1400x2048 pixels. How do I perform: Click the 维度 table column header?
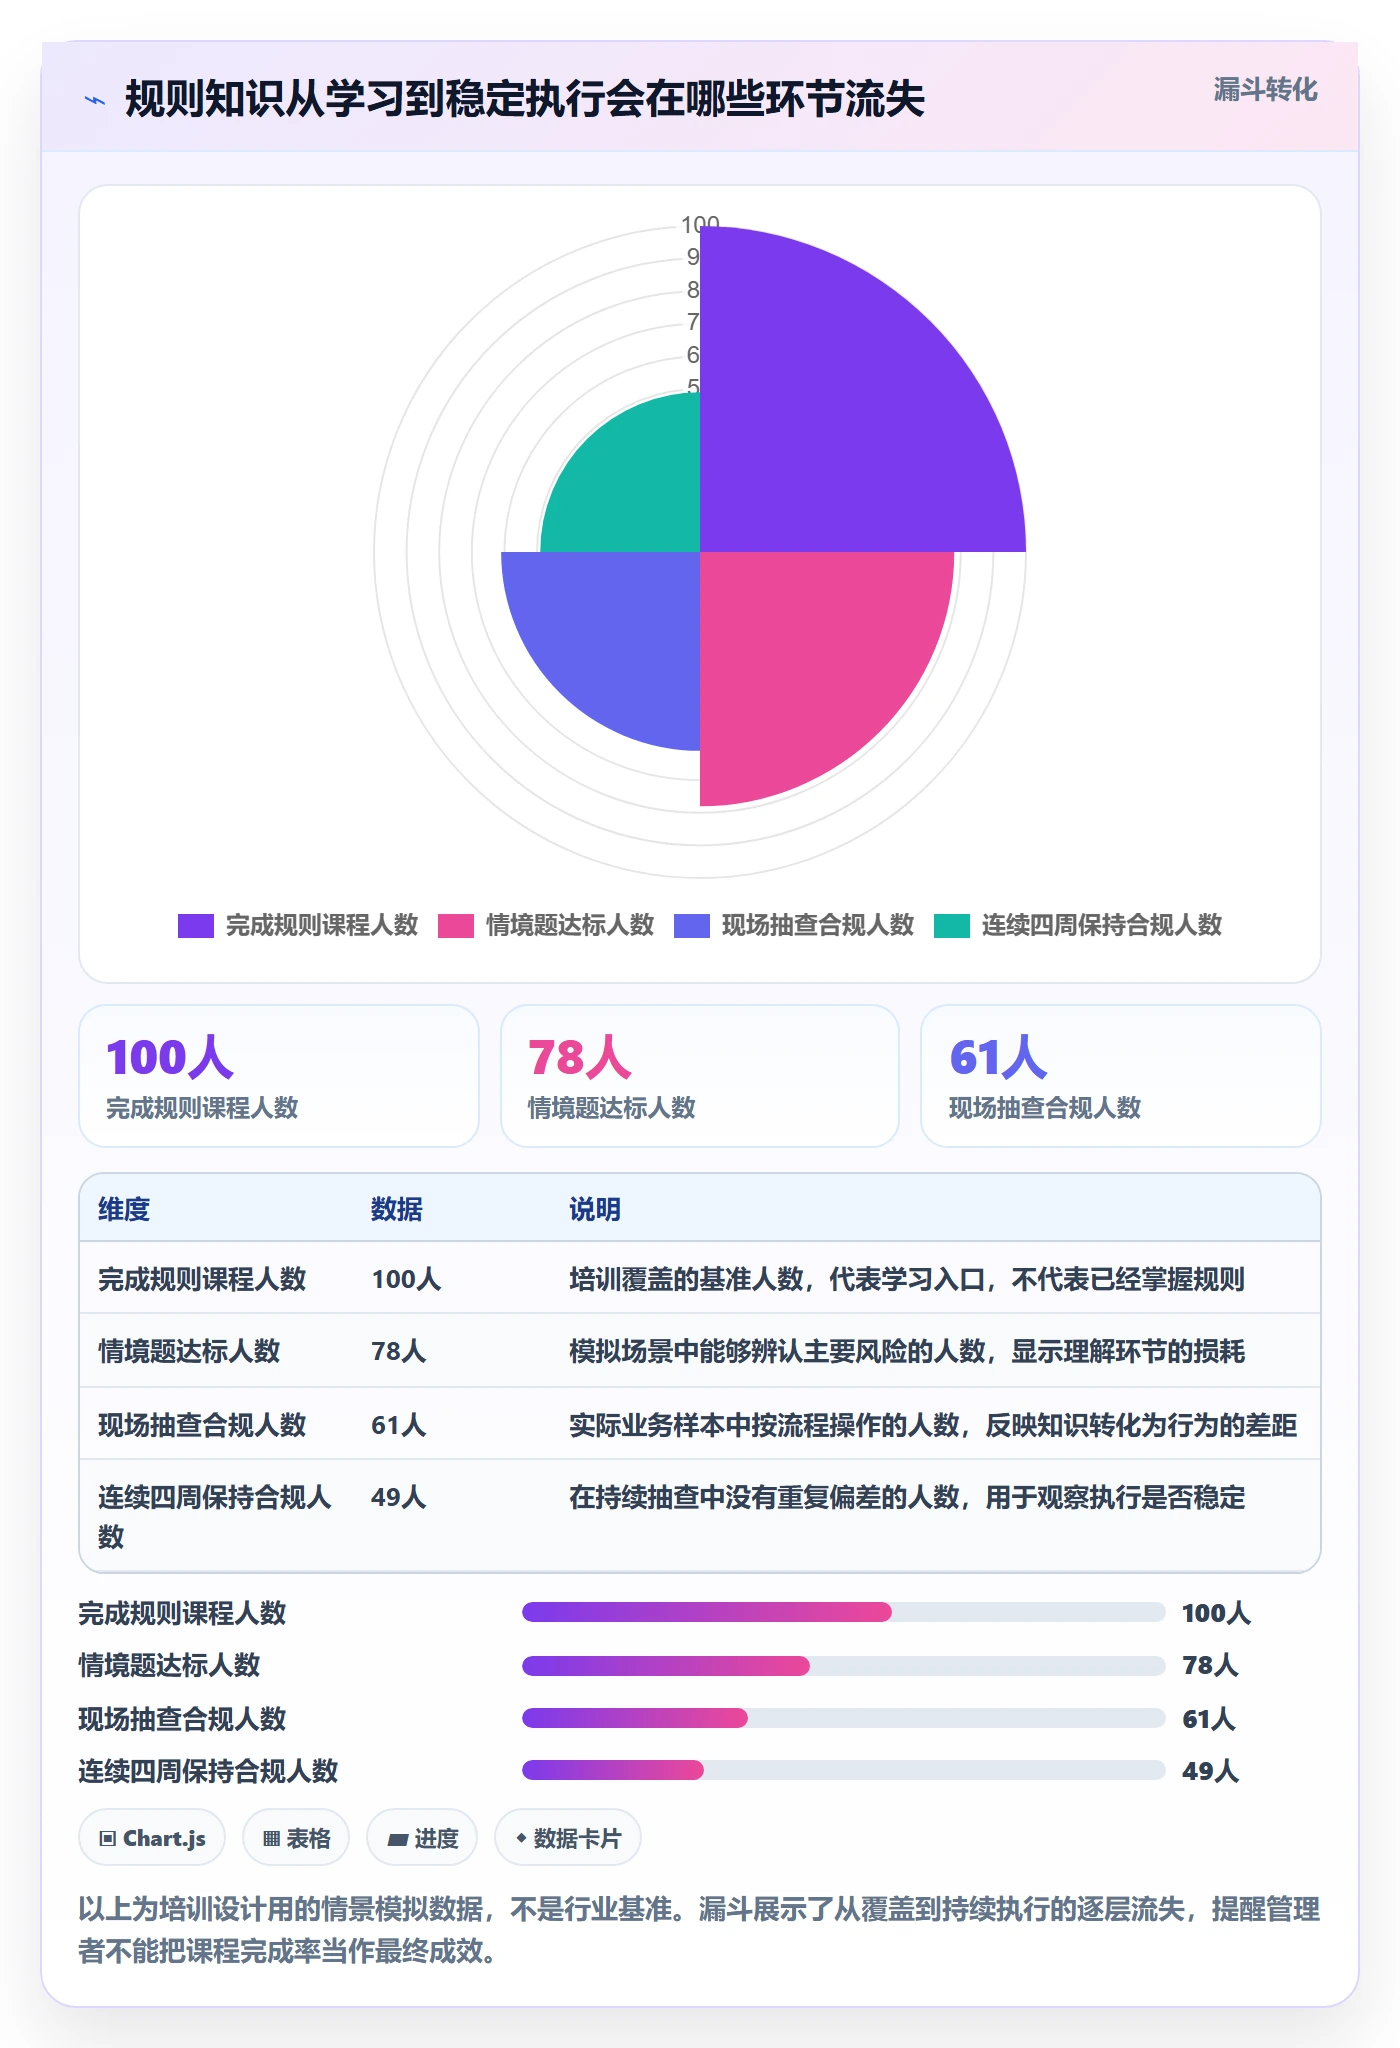coord(124,1209)
